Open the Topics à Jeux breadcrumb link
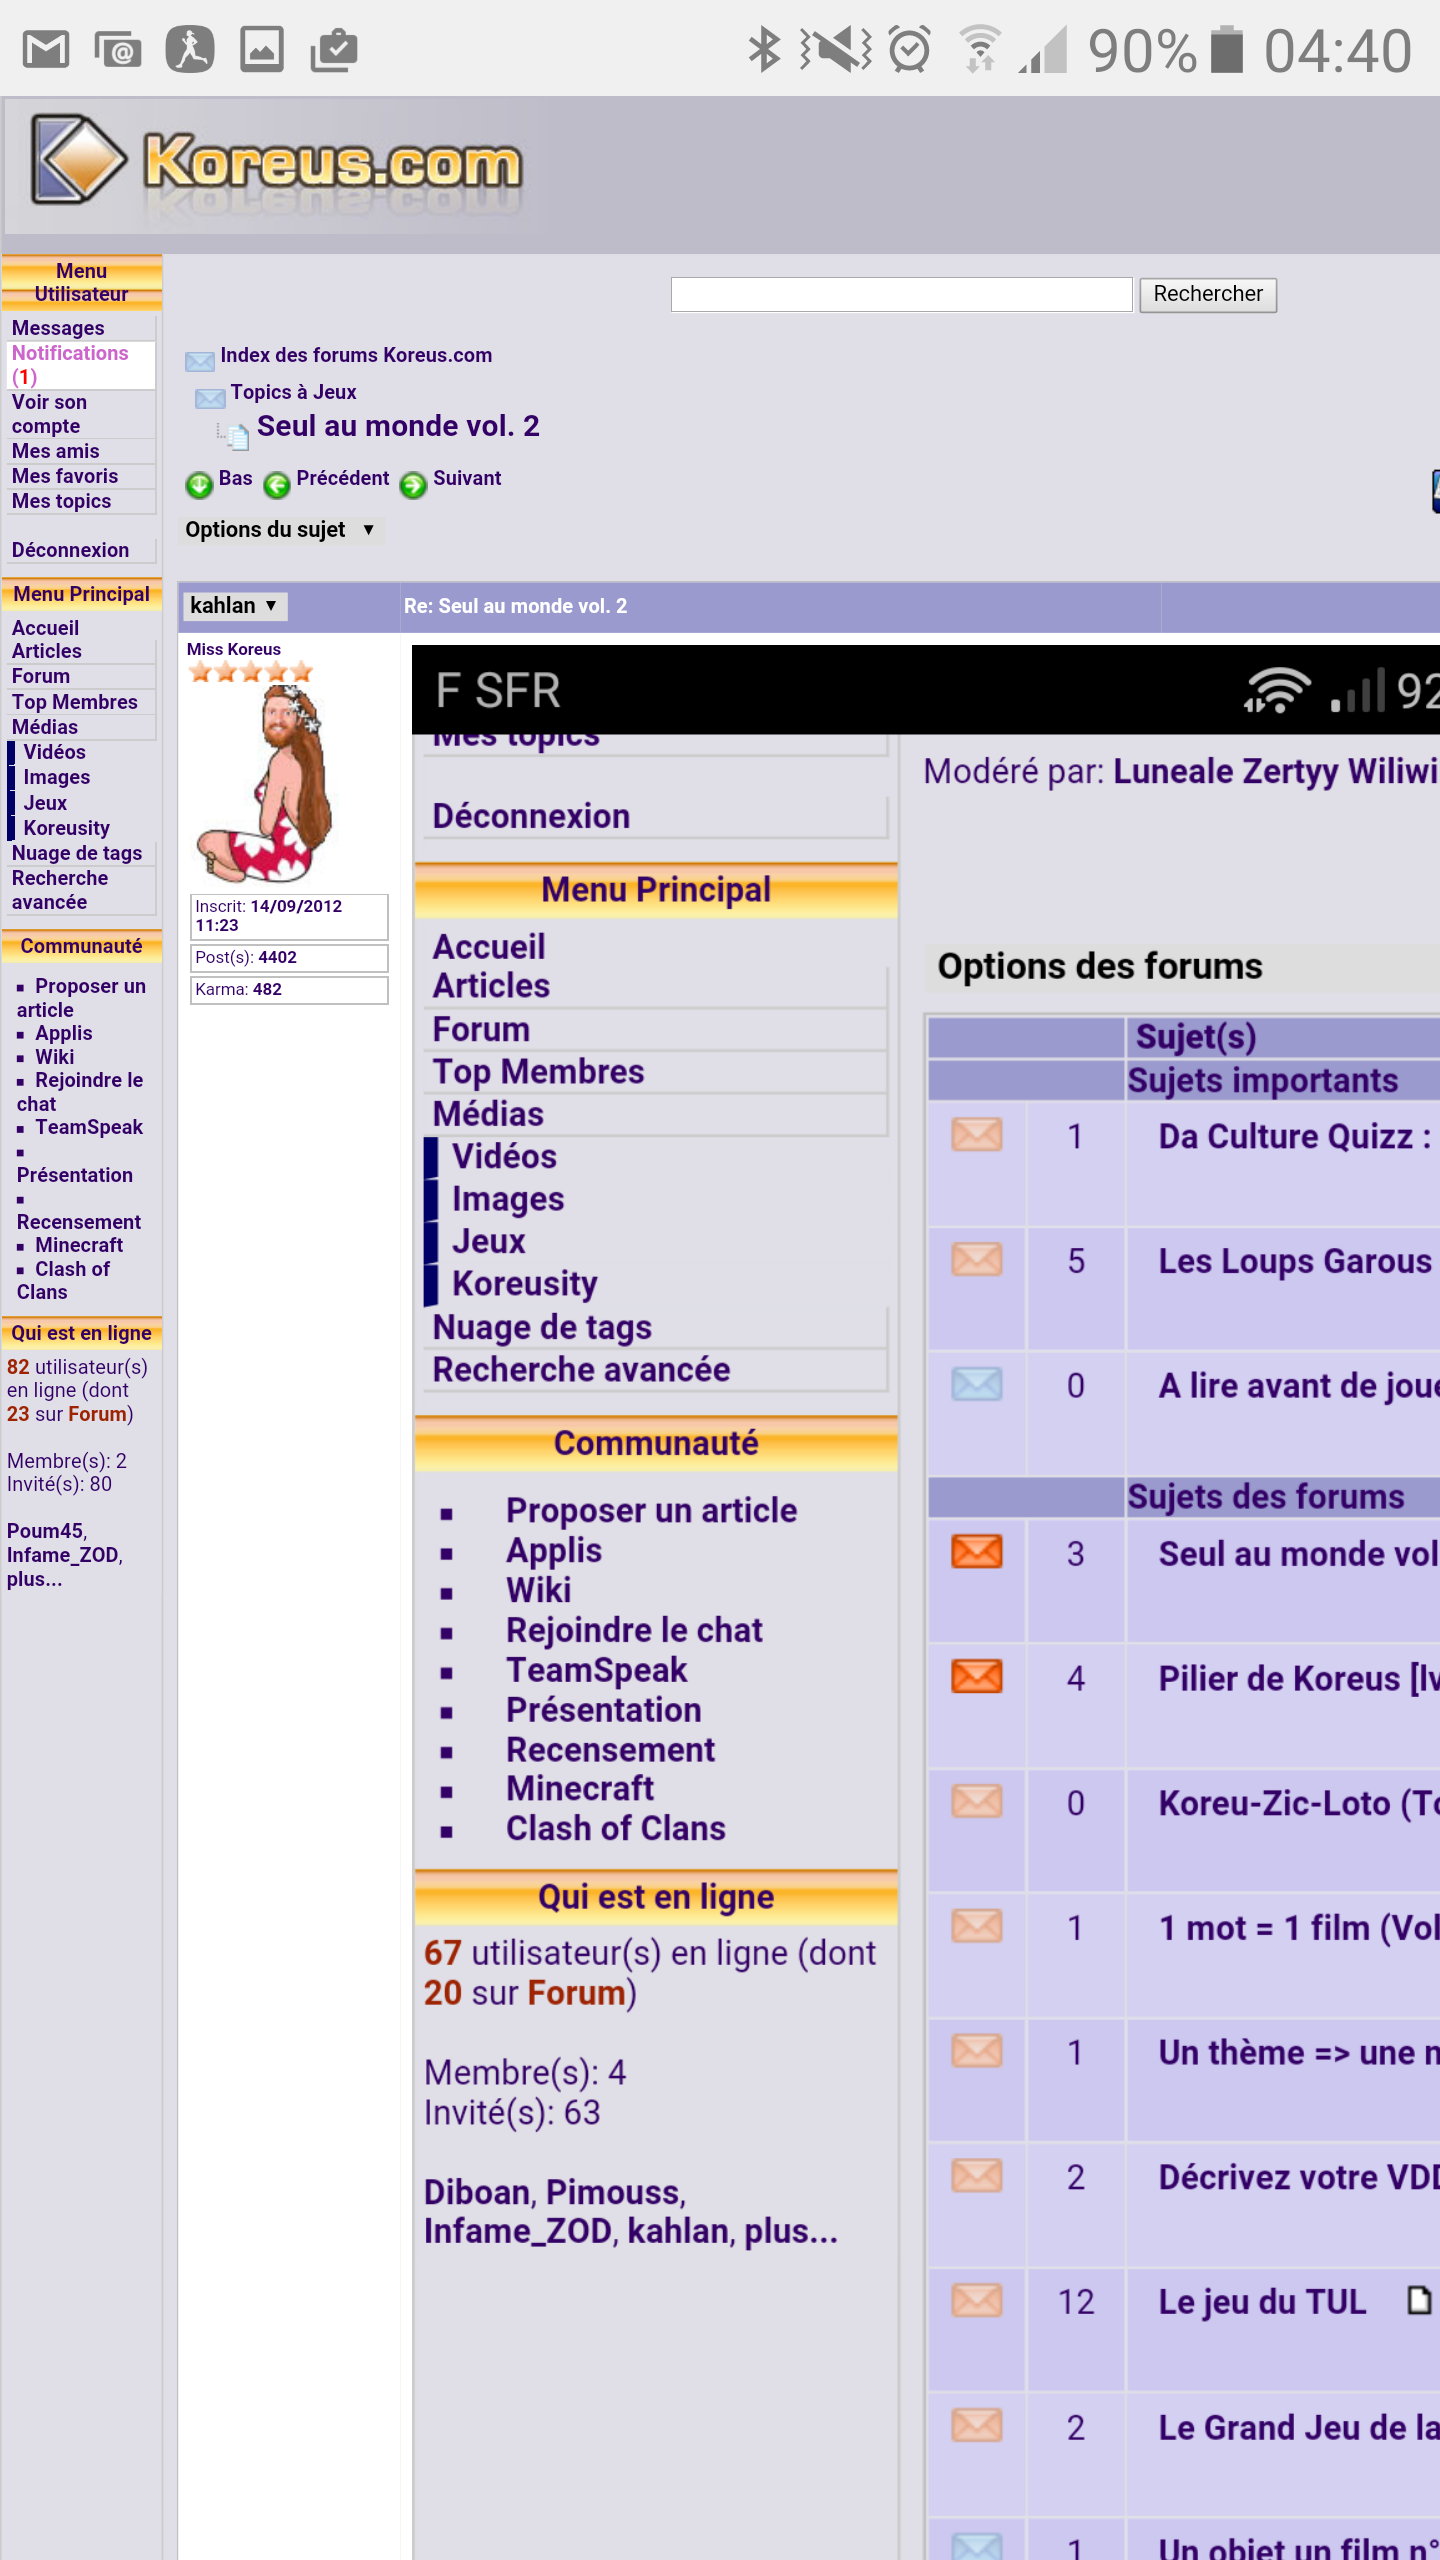The image size is (1440, 2560). coord(293,392)
